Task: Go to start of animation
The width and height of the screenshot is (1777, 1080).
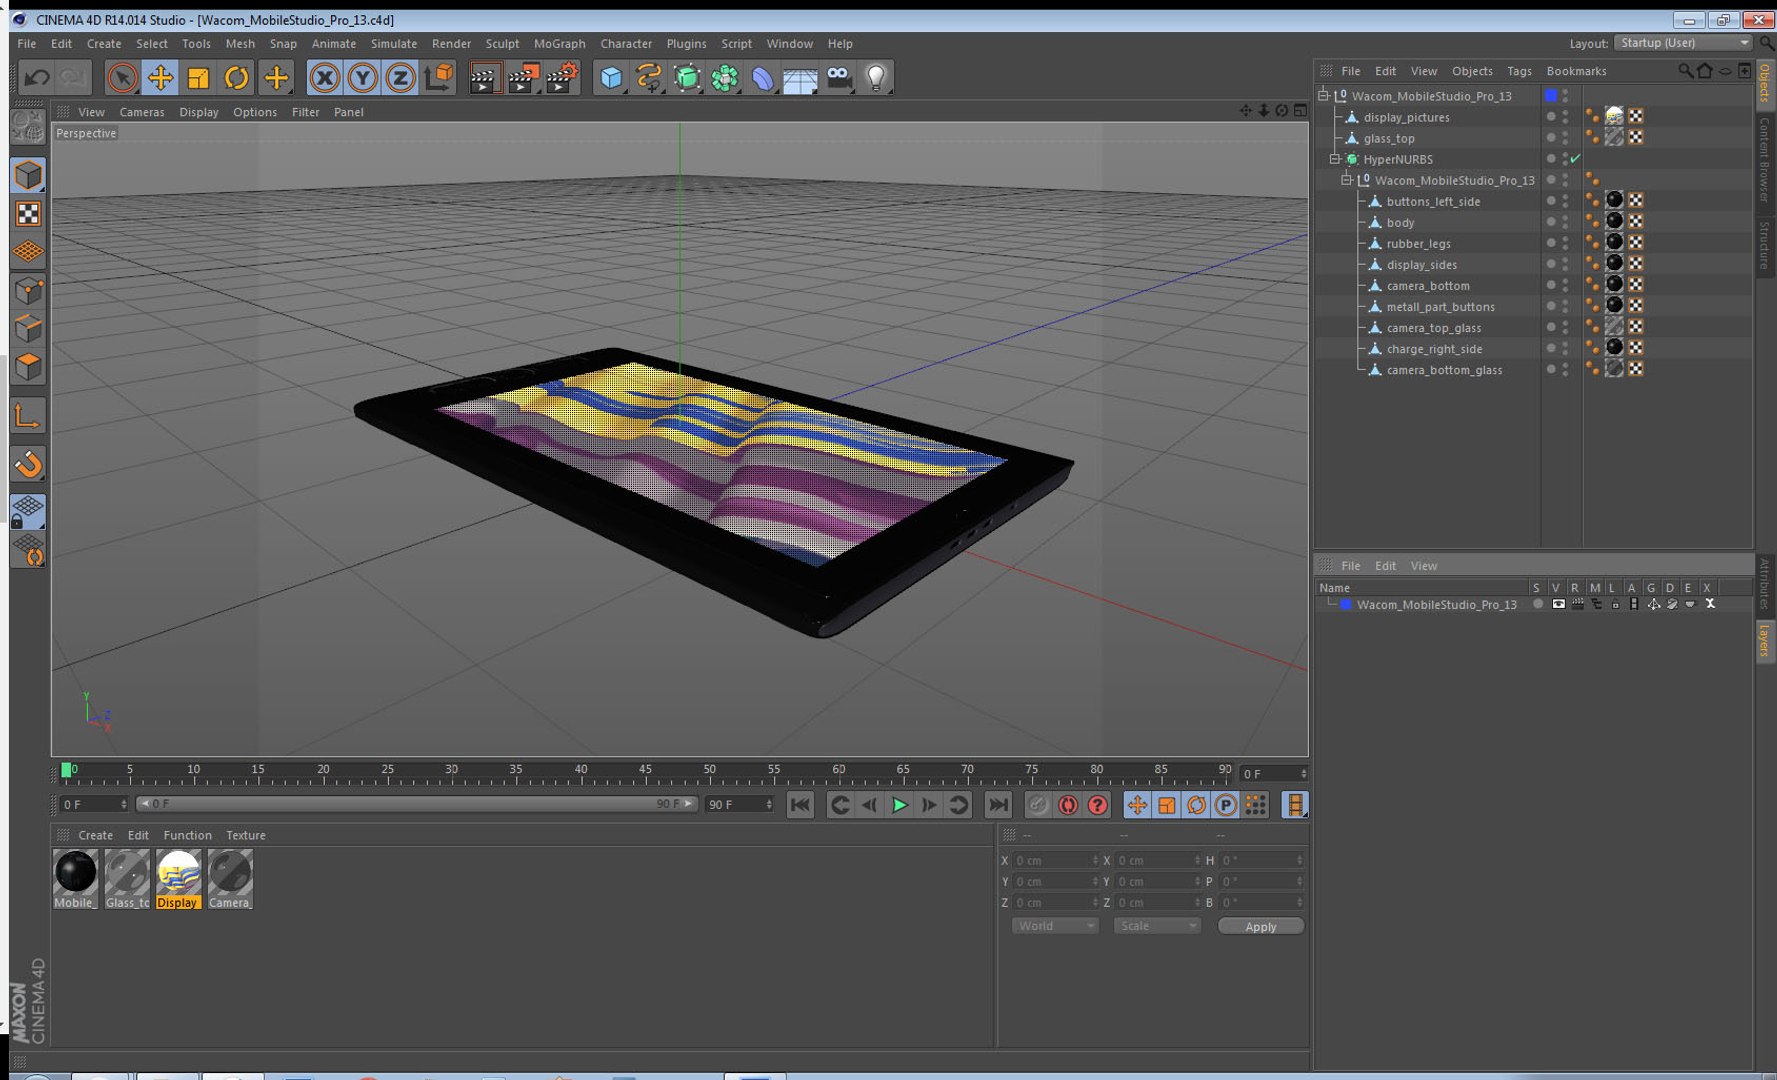Action: tap(800, 805)
